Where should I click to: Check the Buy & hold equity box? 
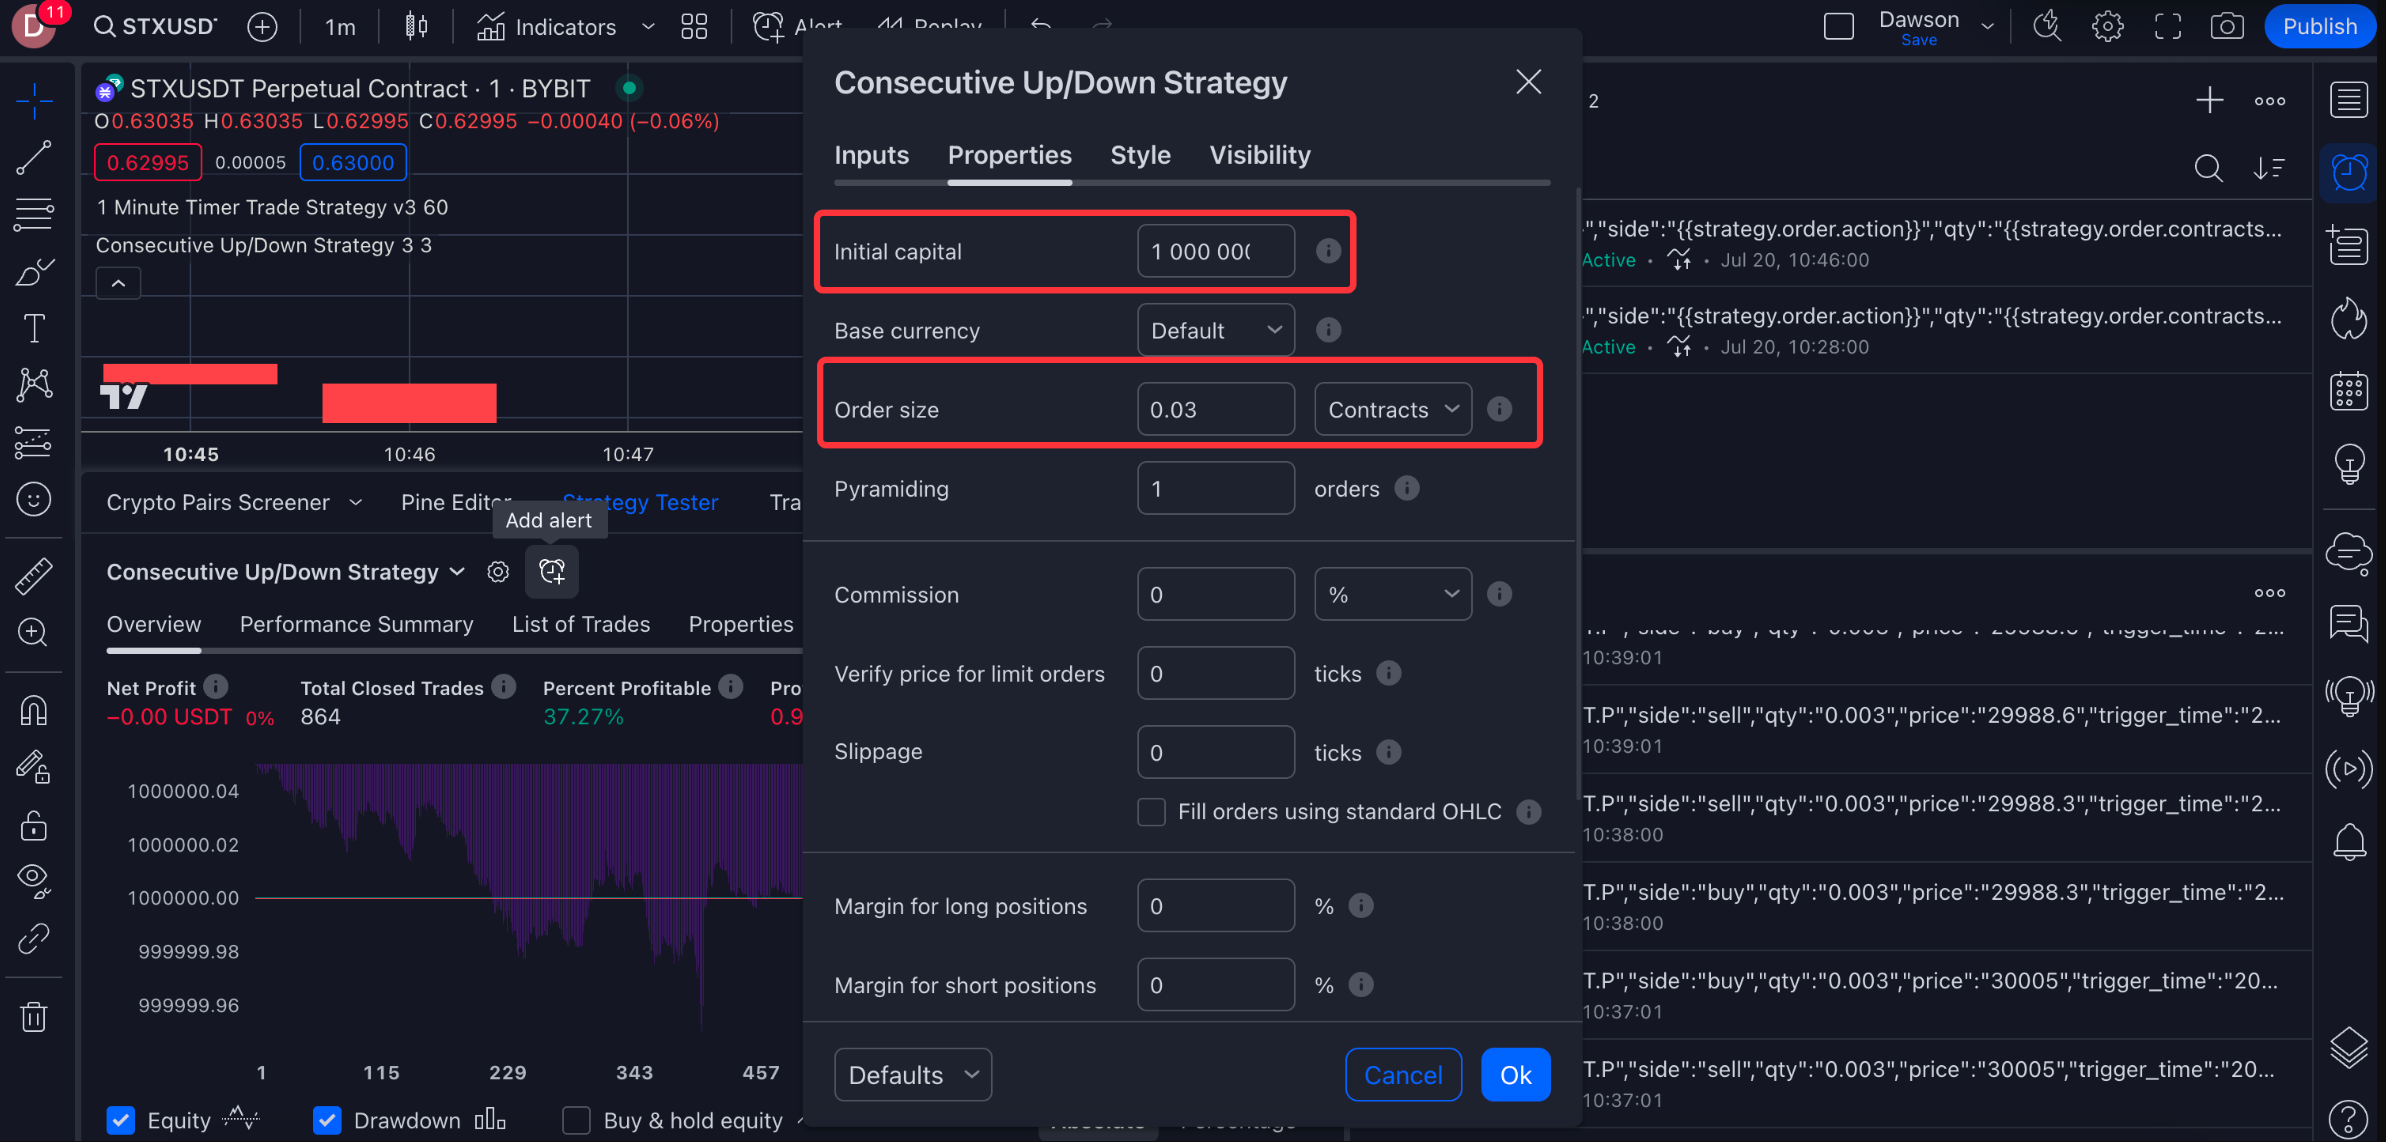pos(576,1120)
